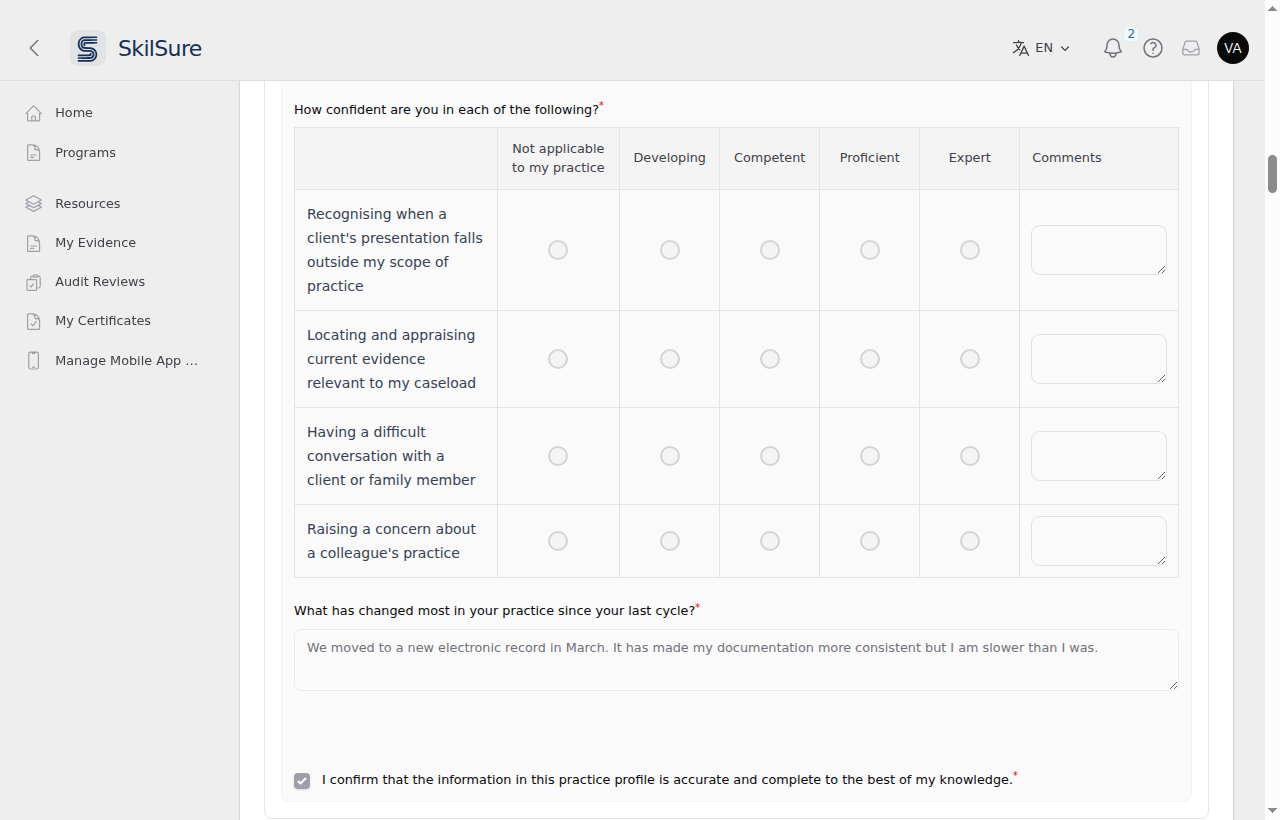Image resolution: width=1280 pixels, height=820 pixels.
Task: Click comments box for difficult conversation row
Action: 1099,456
